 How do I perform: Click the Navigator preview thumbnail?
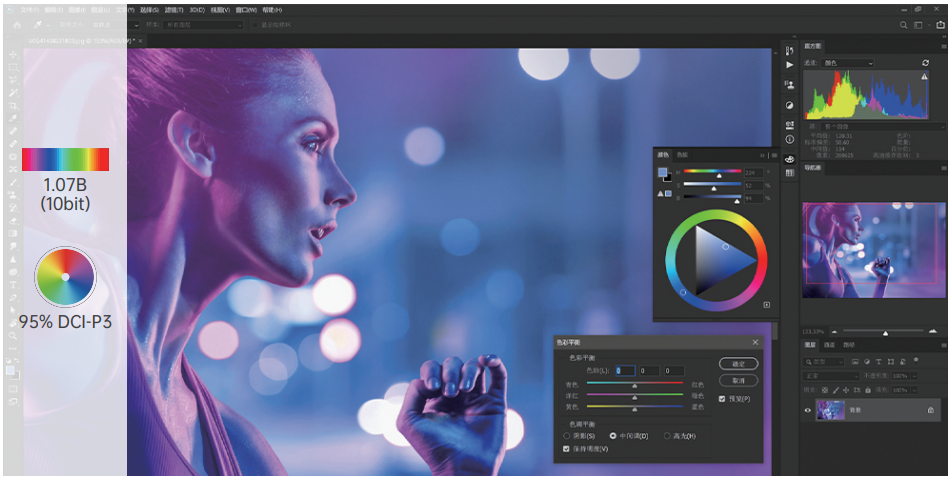[874, 250]
